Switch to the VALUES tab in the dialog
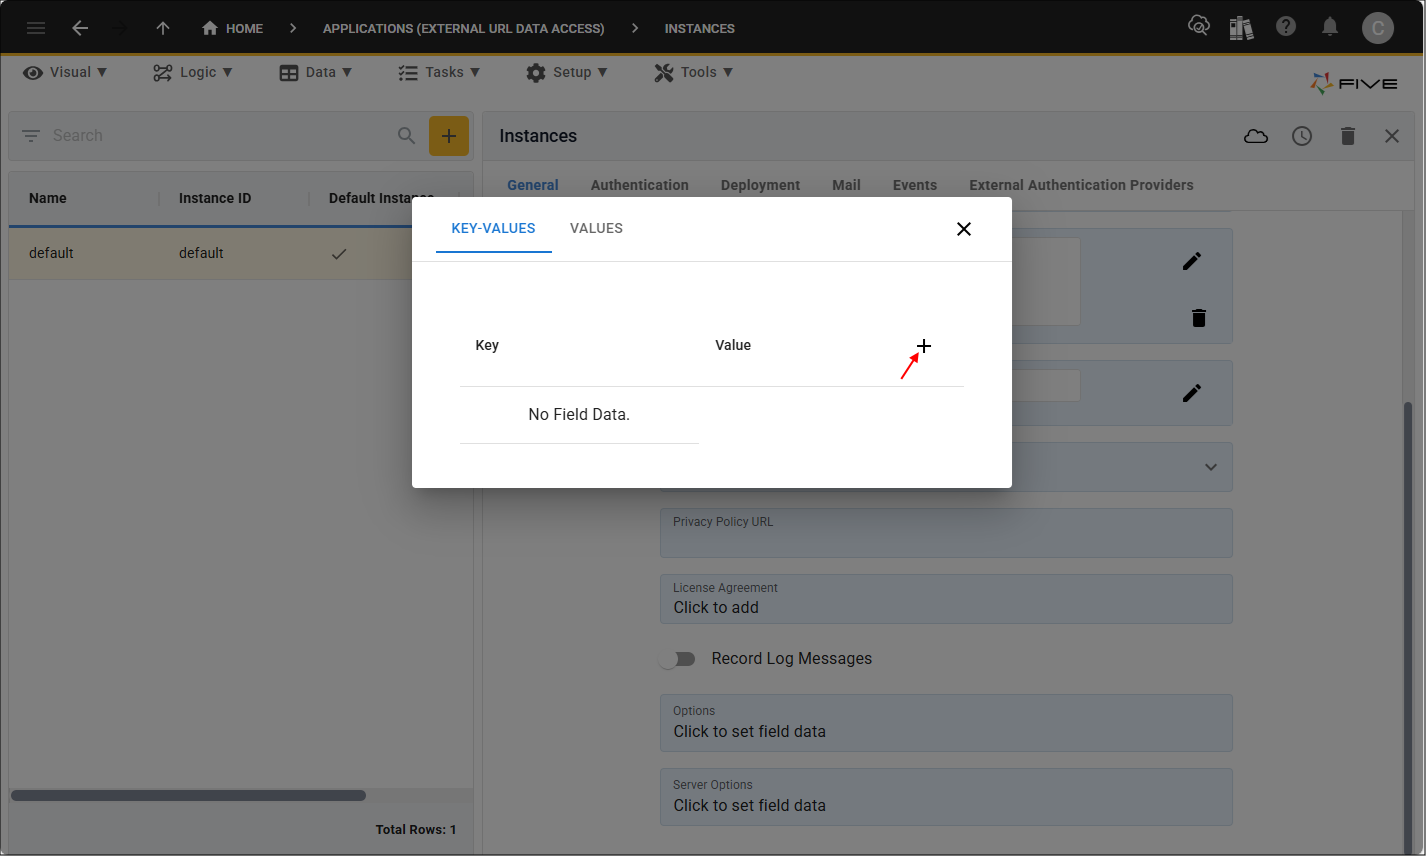The image size is (1426, 856). click(596, 228)
